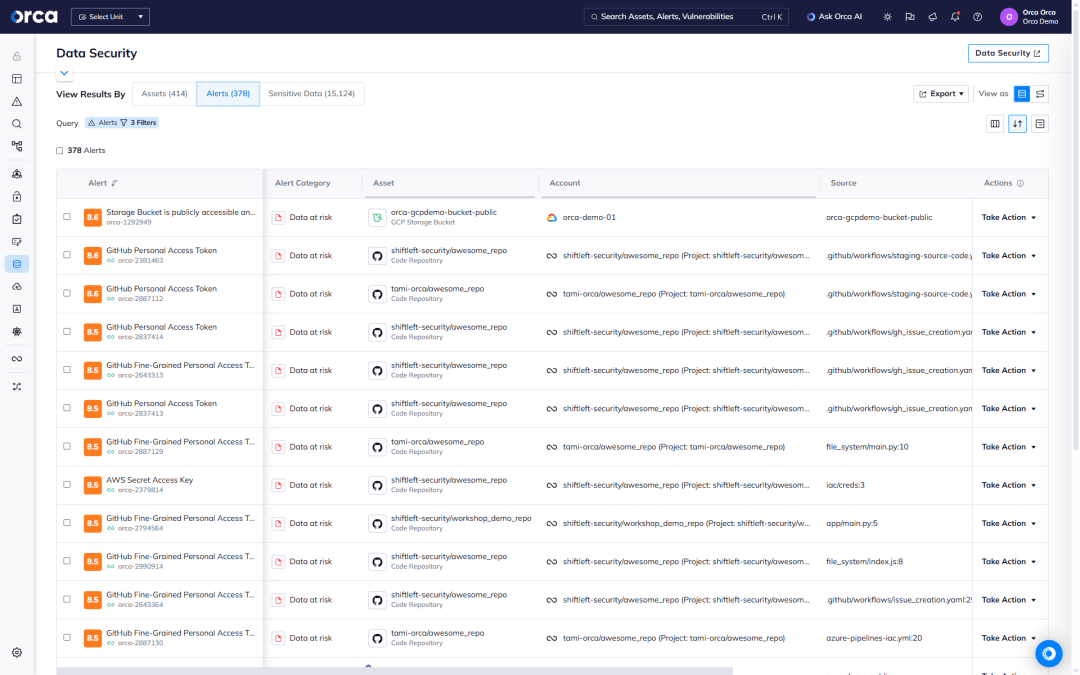1080x675 pixels.
Task: Select all 378 Alerts checkbox
Action: pos(59,150)
